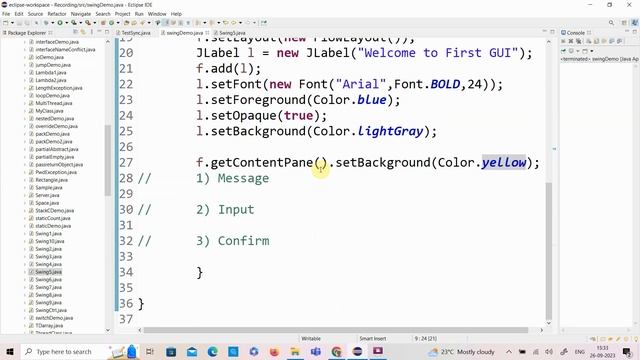This screenshot has height=360, width=640.
Task: Open Task View in the taskbar
Action: tap(150, 351)
